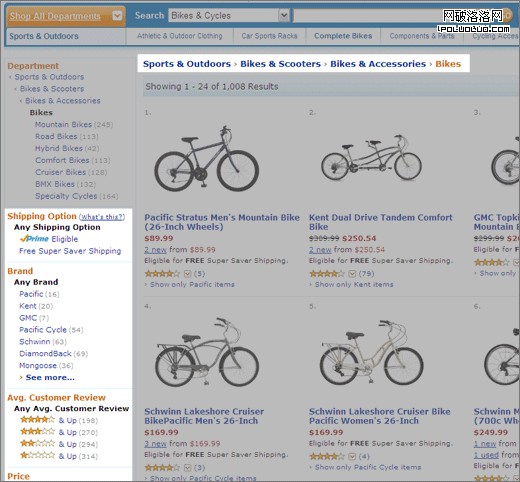Screen dimensions: 520x482
Task: Click Bikes & Accessories in the breadcrumb
Action: pos(378,64)
